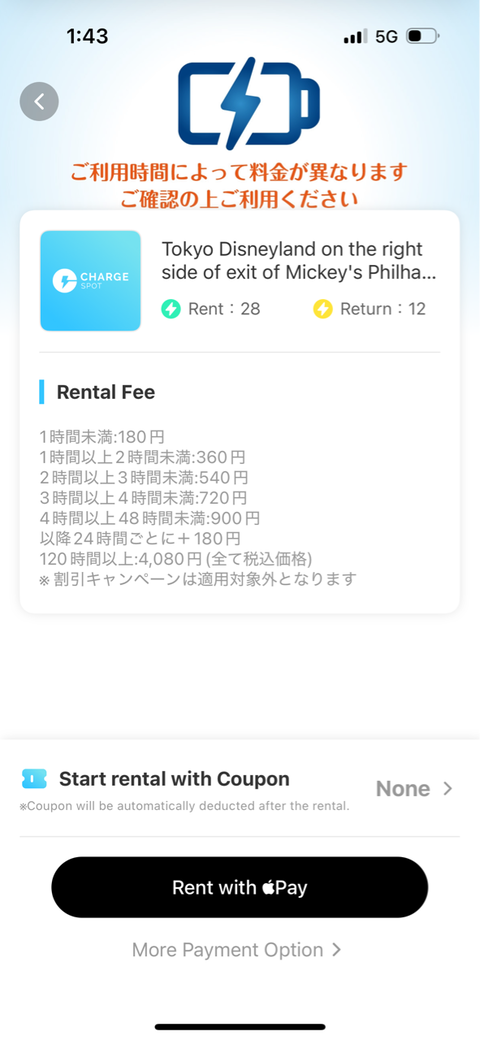Click the blue coupon ticket icon
Screen dimensions: 480x1040
pos(34,779)
